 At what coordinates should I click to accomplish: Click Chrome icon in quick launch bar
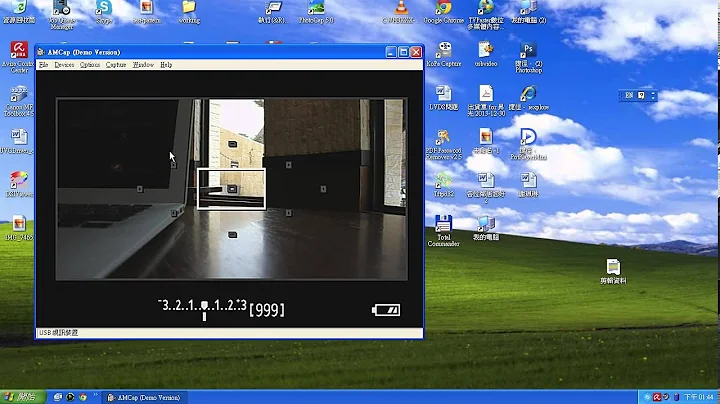tap(83, 397)
